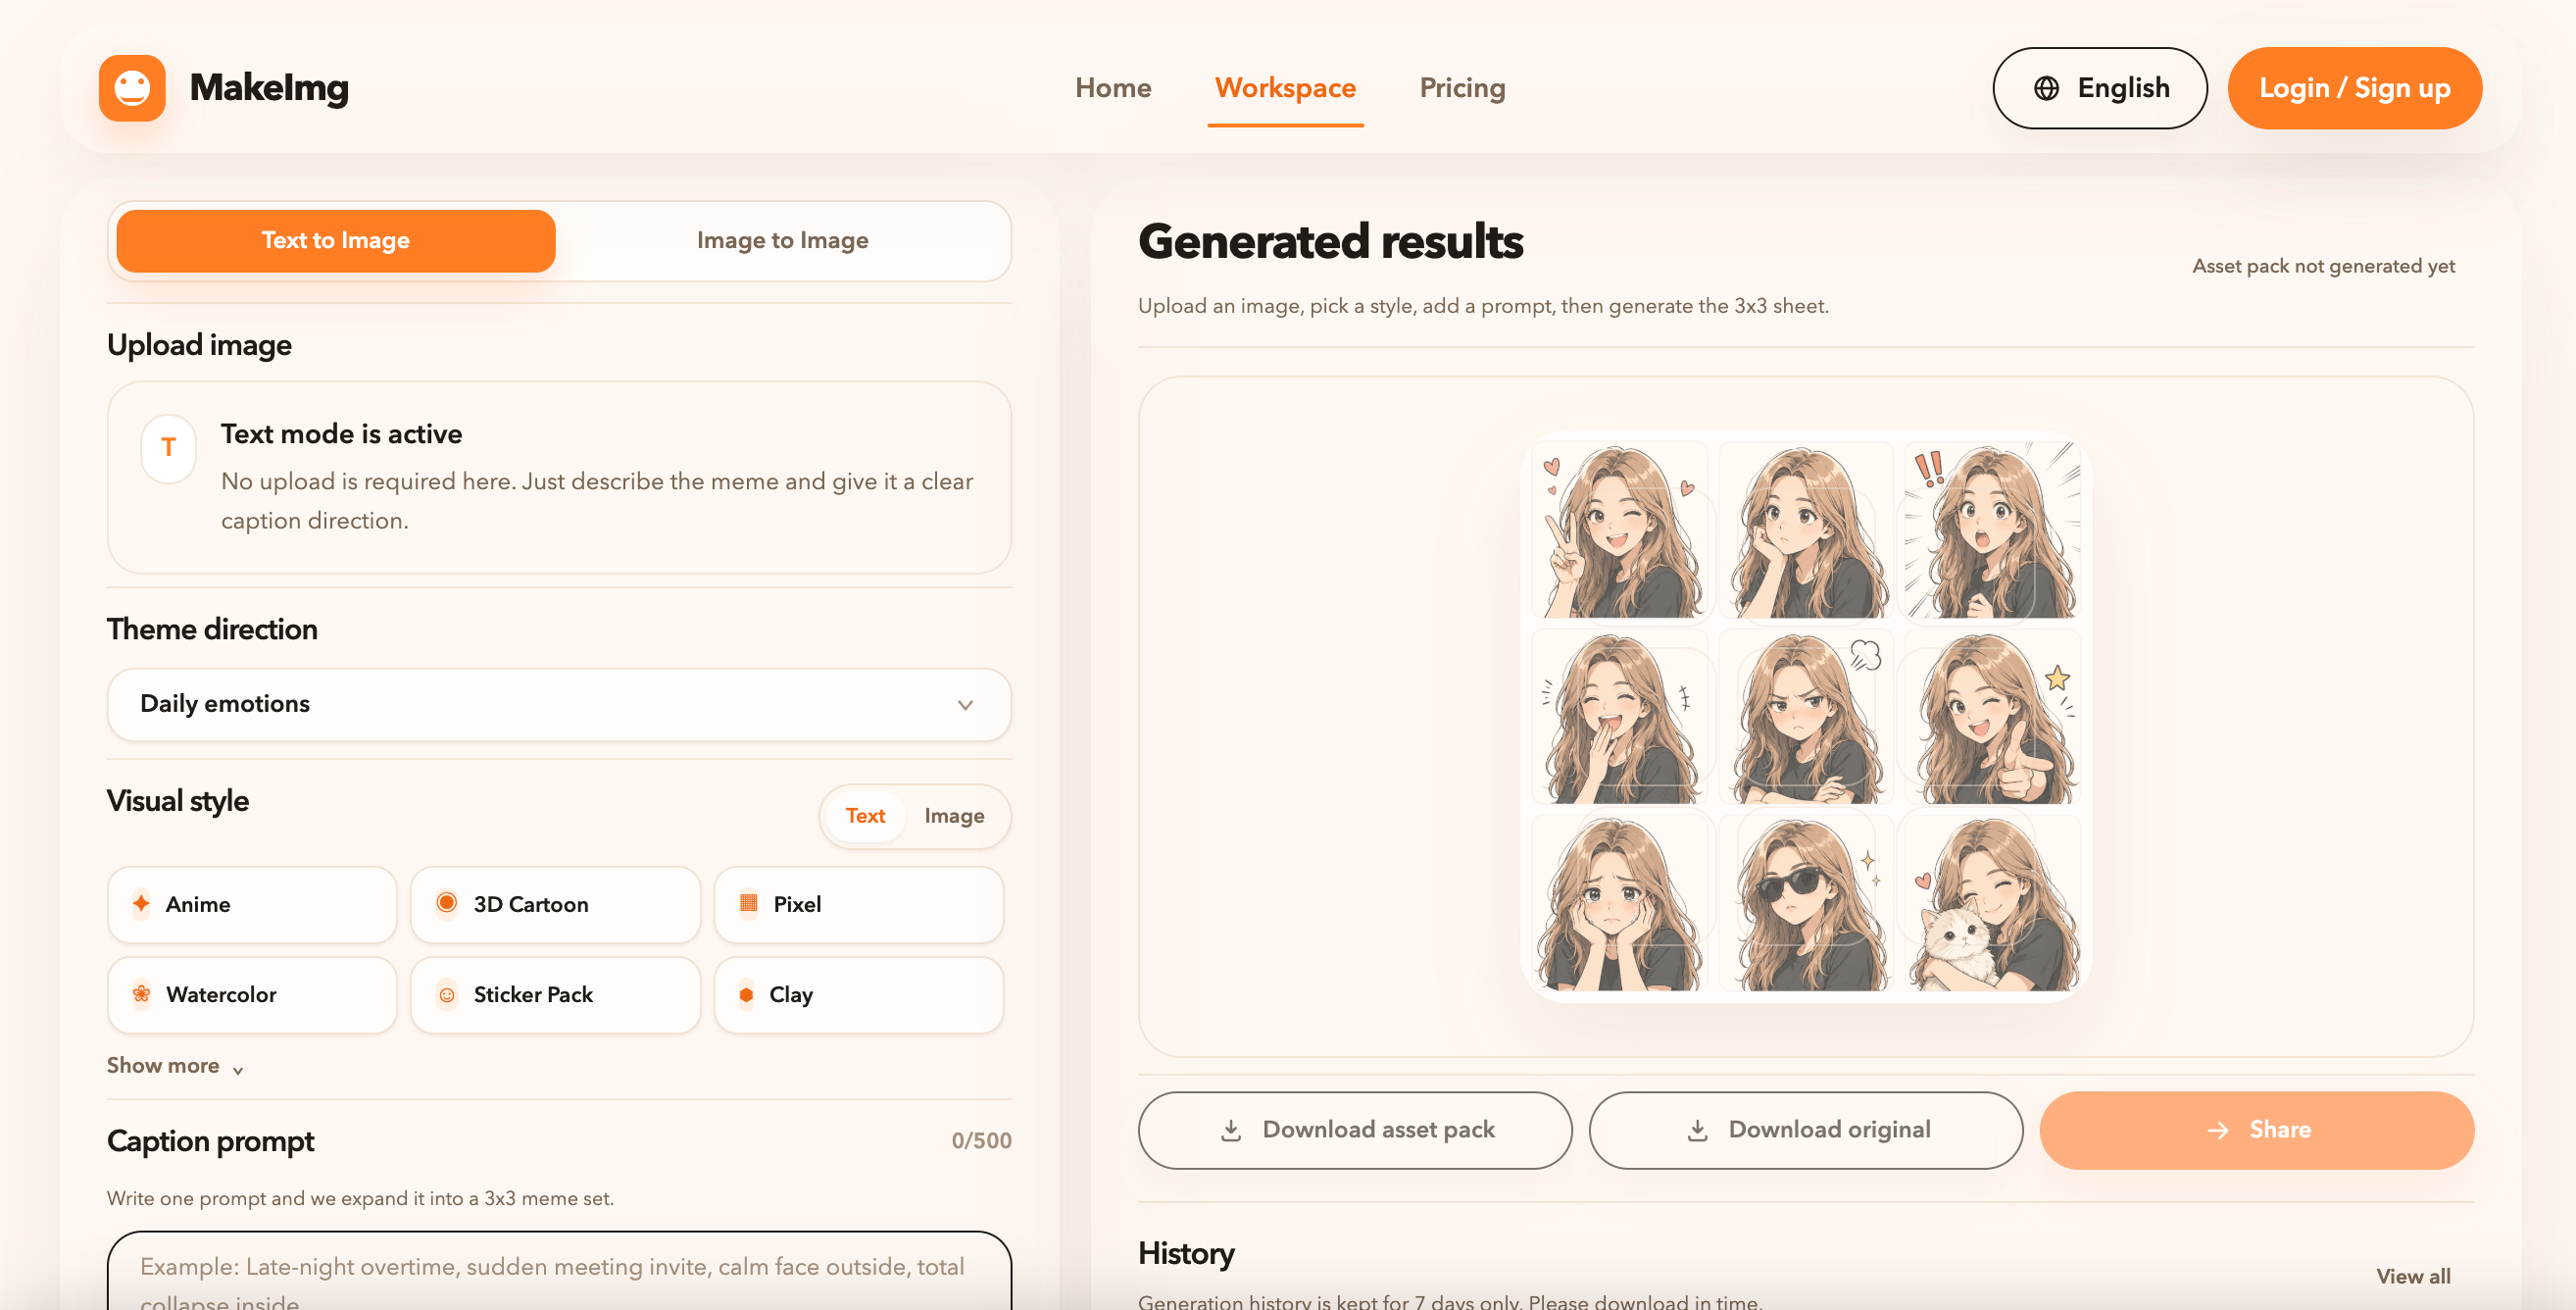Click the 'History' section heading
Screen dimensions: 2576x1310
(x=1186, y=1254)
